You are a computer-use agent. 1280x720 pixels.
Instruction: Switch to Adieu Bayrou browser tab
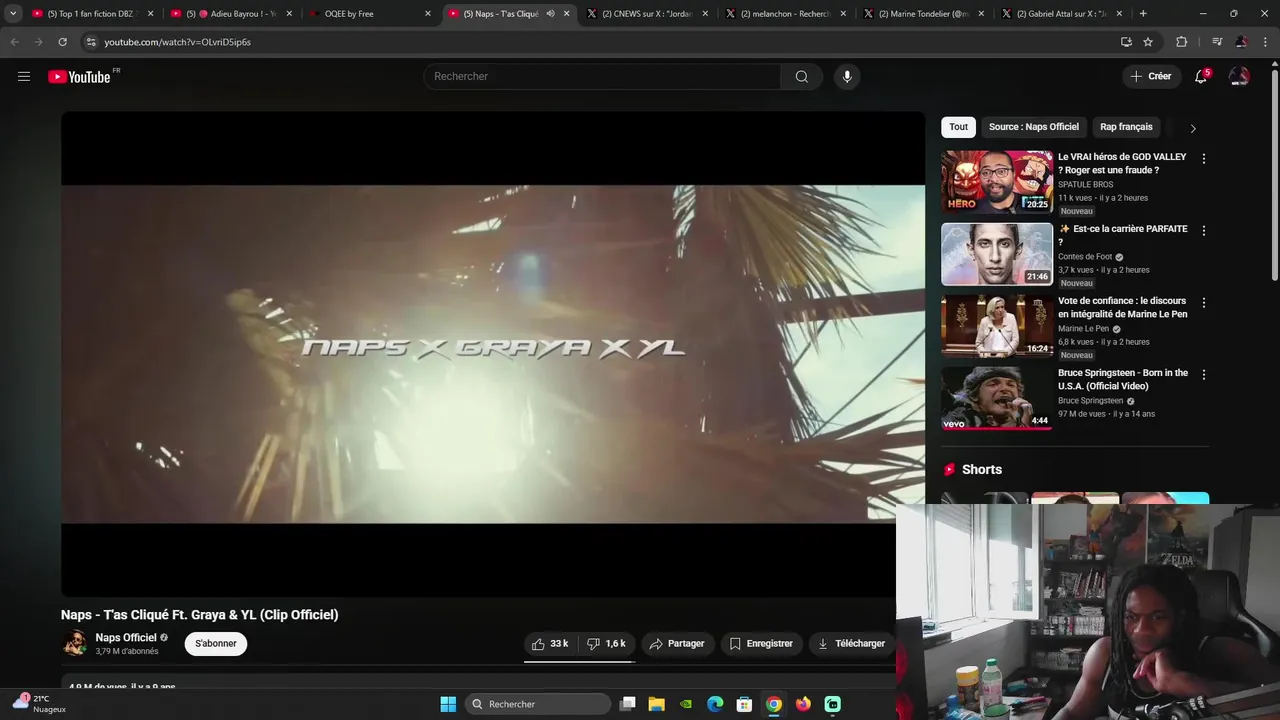pos(232,14)
